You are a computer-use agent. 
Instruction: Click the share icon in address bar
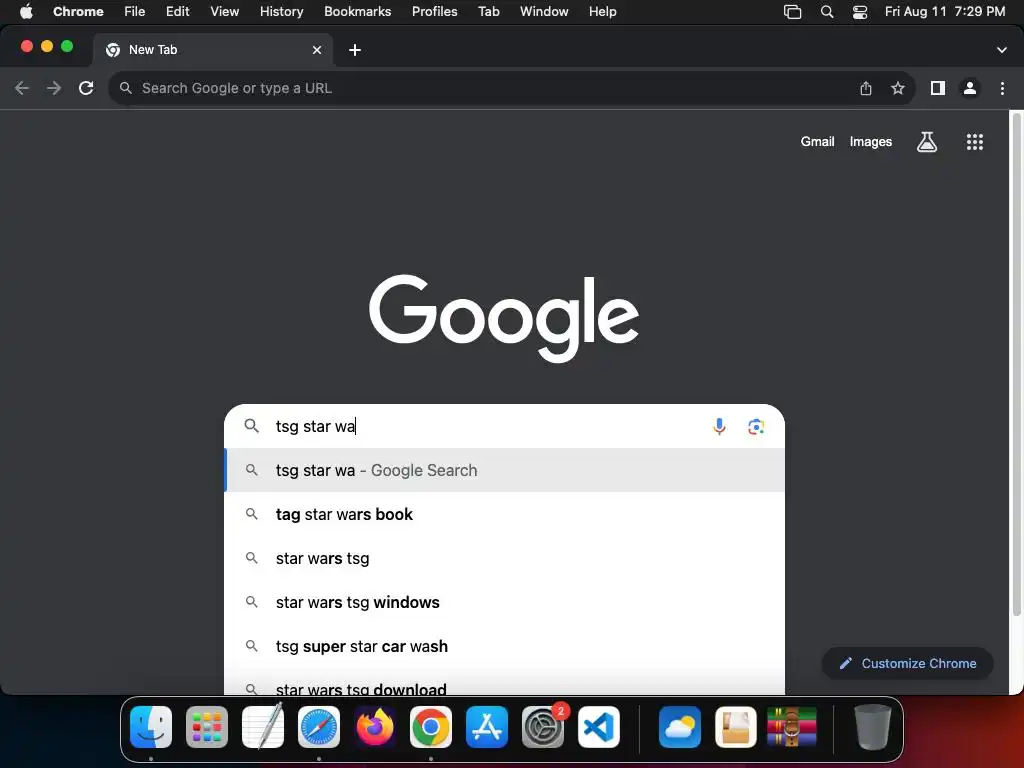(866, 88)
